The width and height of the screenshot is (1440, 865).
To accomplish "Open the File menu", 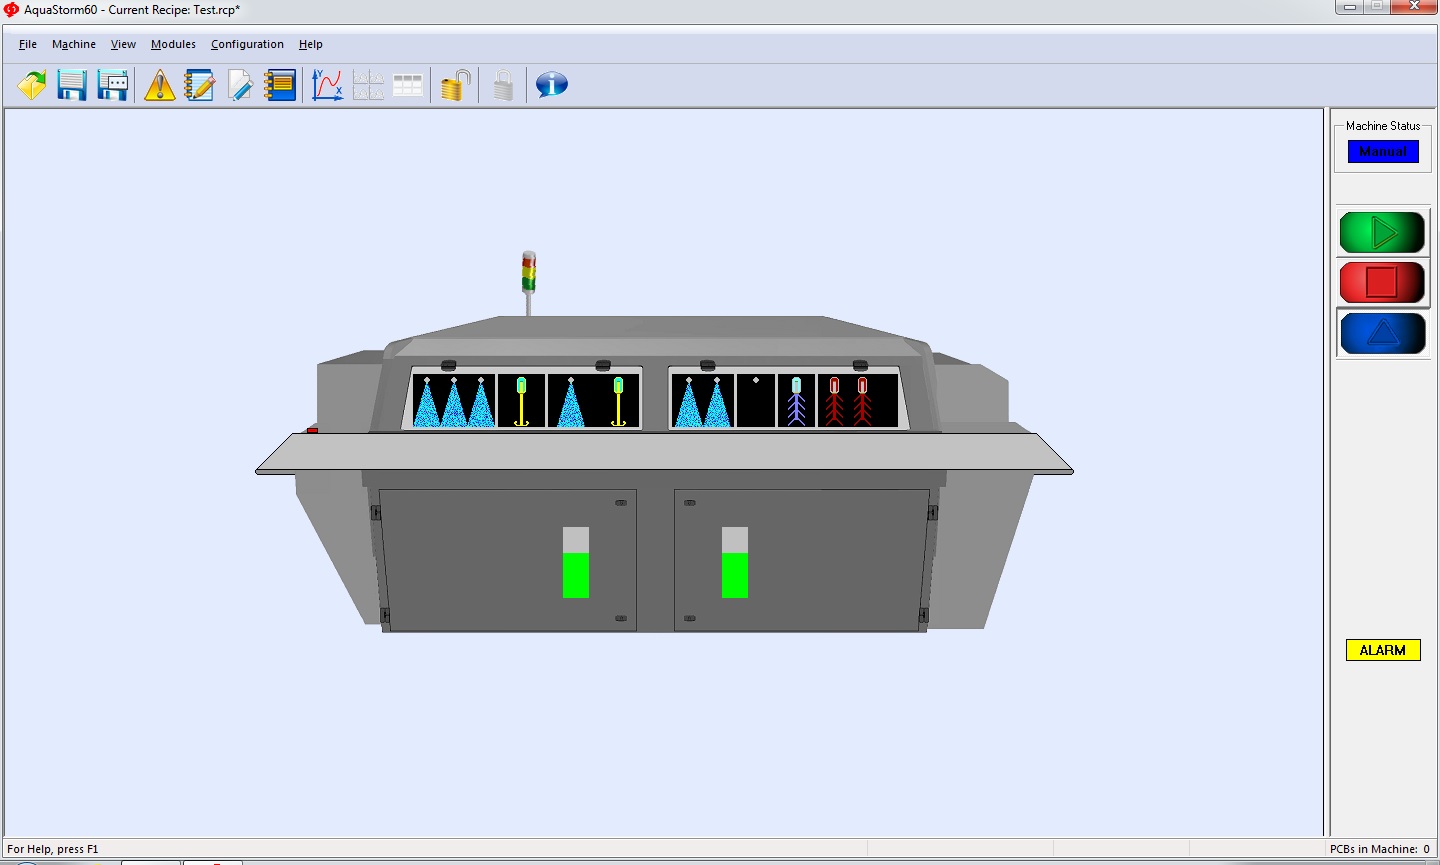I will click(28, 44).
